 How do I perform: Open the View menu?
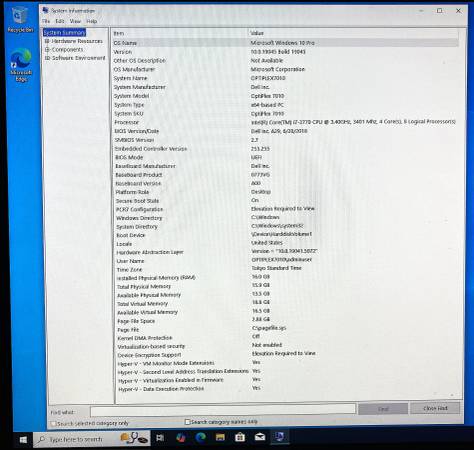pyautogui.click(x=75, y=21)
